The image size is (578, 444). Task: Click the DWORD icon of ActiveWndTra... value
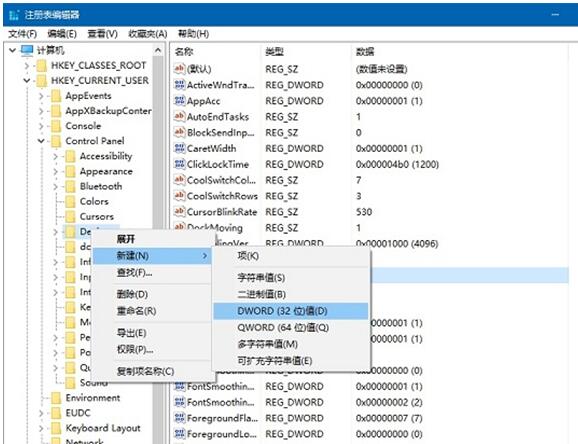tap(180, 85)
